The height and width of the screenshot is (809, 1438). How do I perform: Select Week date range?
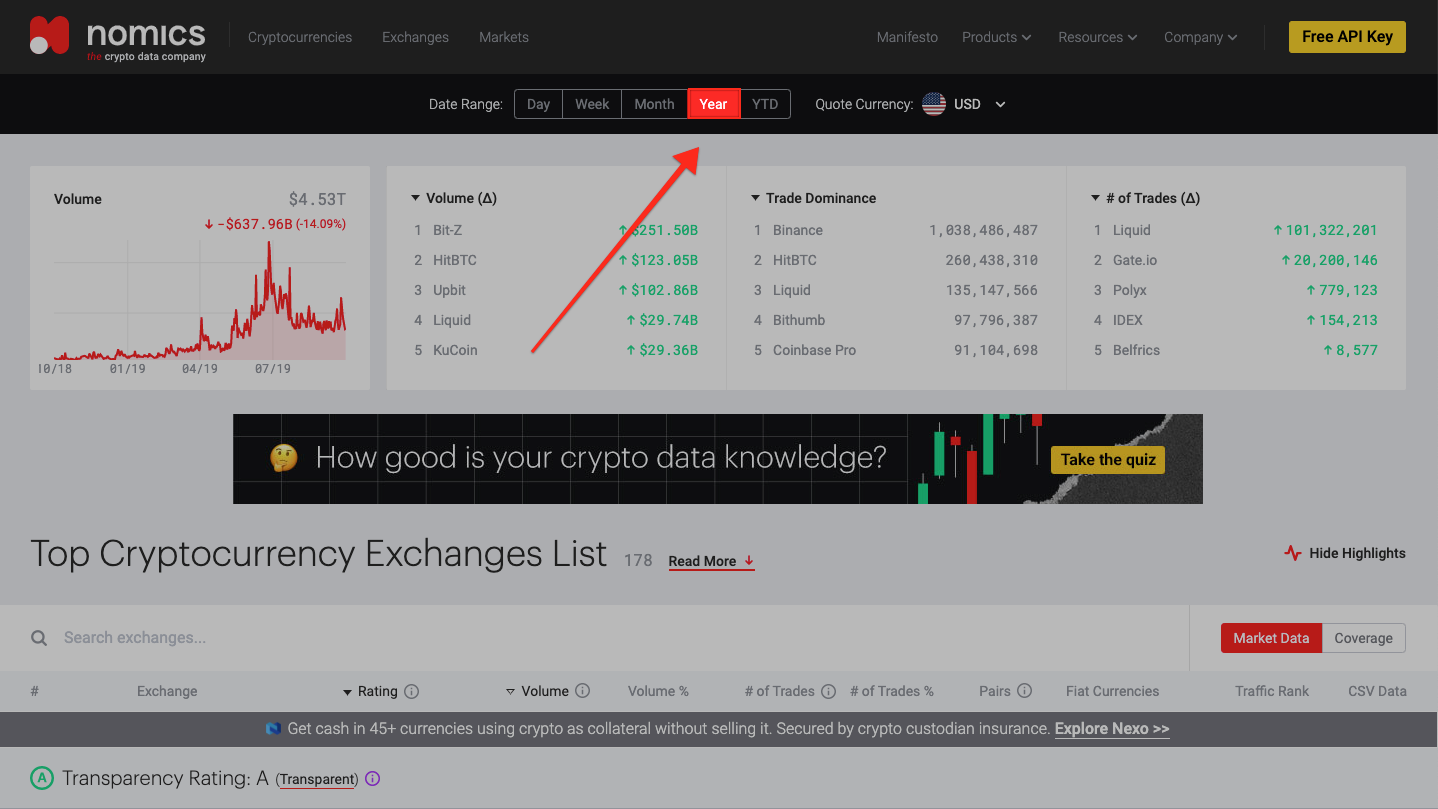592,104
